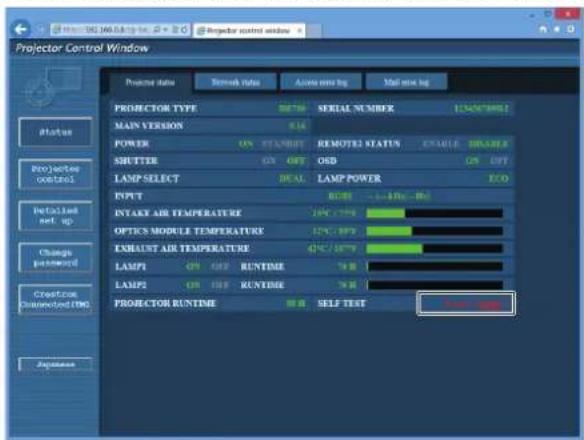Go back with the browser back arrow
Viewport: 584px width, 440px height.
pos(20,29)
